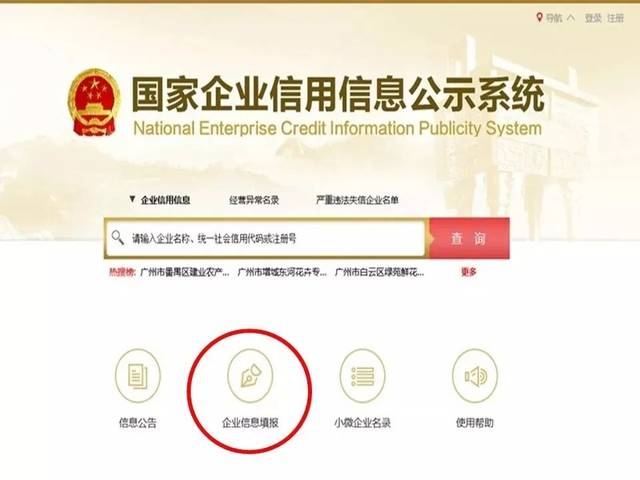Click the 企业信息填报 pen icon
This screenshot has height=480, width=640.
250,376
